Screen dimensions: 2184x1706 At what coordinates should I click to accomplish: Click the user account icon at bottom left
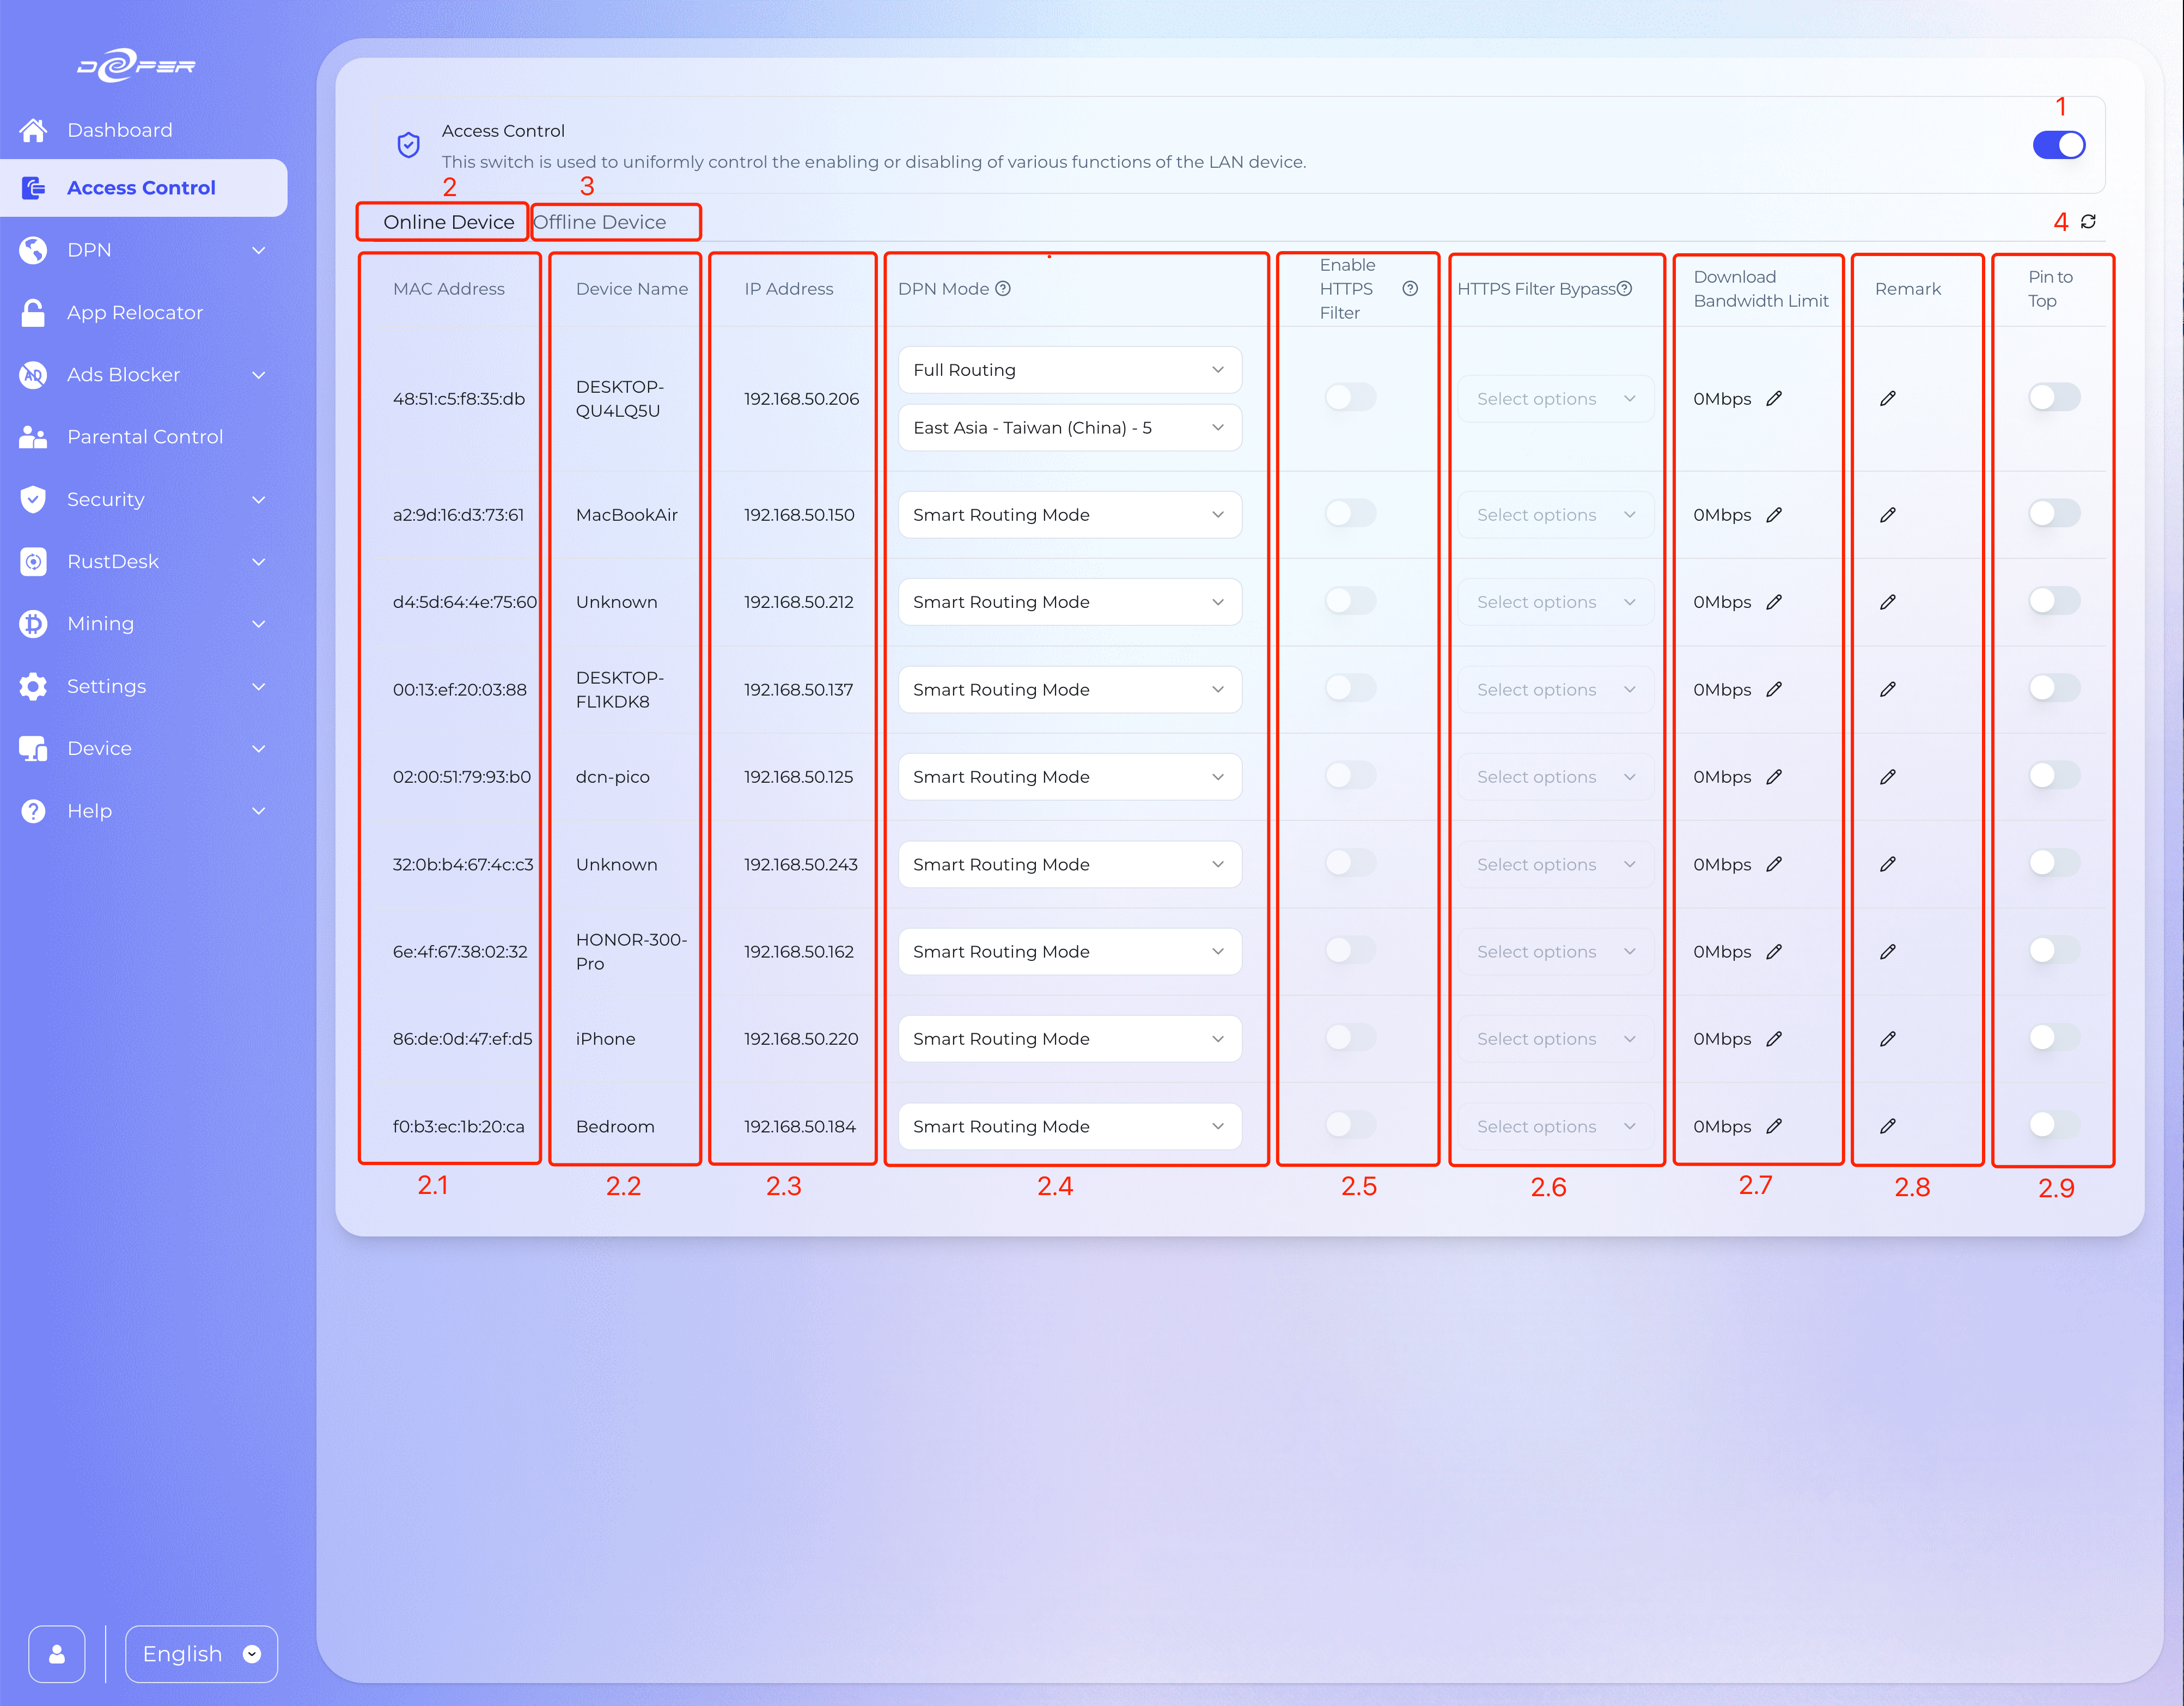coord(57,1654)
